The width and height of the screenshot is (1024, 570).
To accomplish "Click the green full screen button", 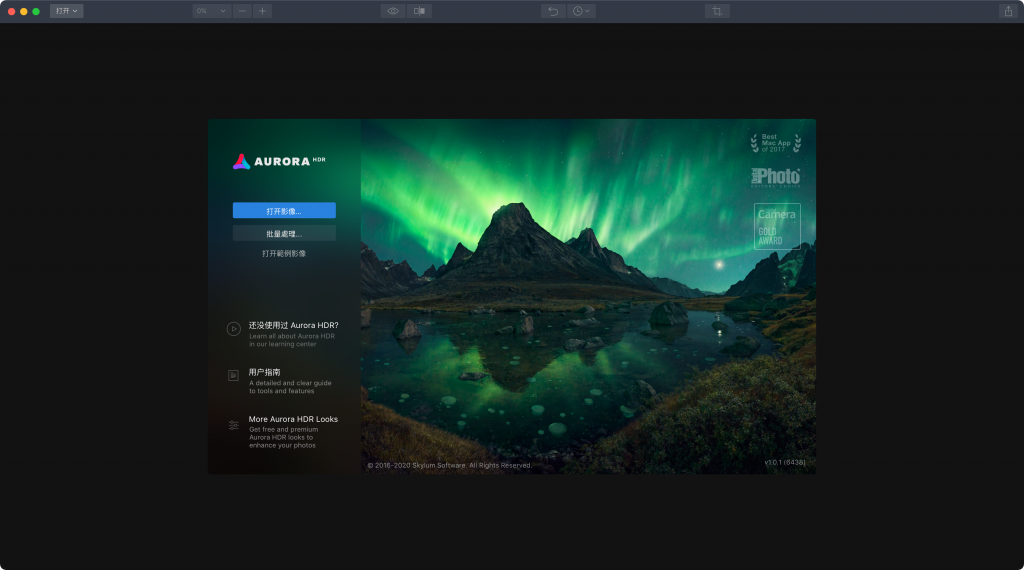I will (x=36, y=11).
